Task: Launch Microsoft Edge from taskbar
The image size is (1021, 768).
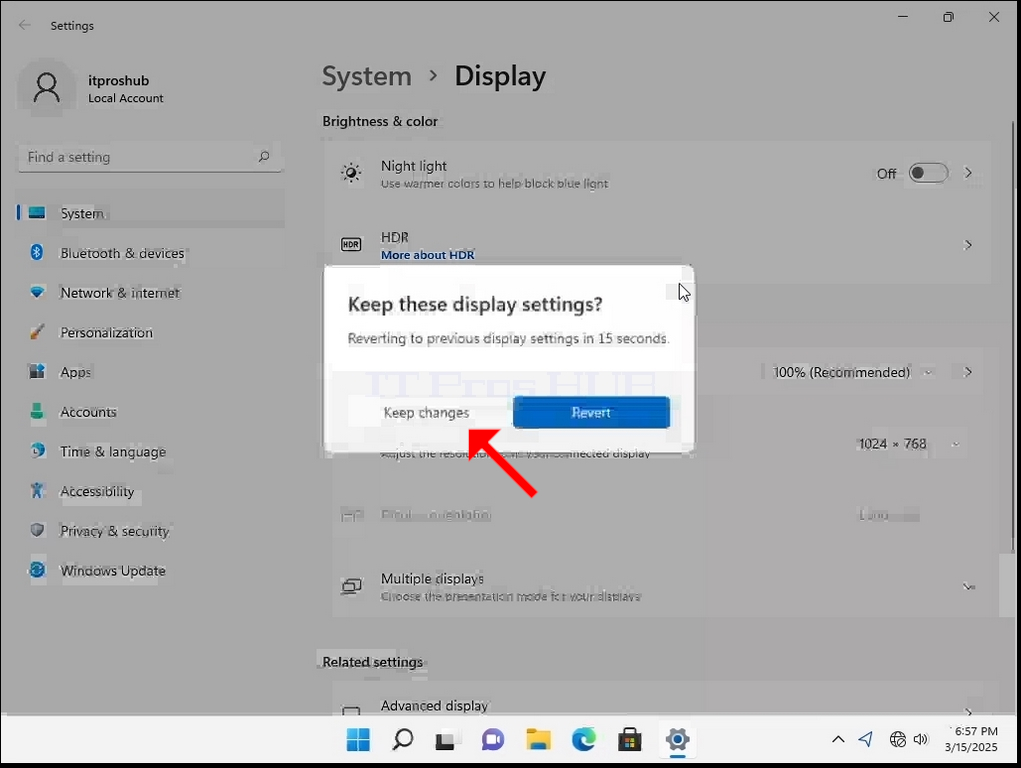Action: pos(584,739)
